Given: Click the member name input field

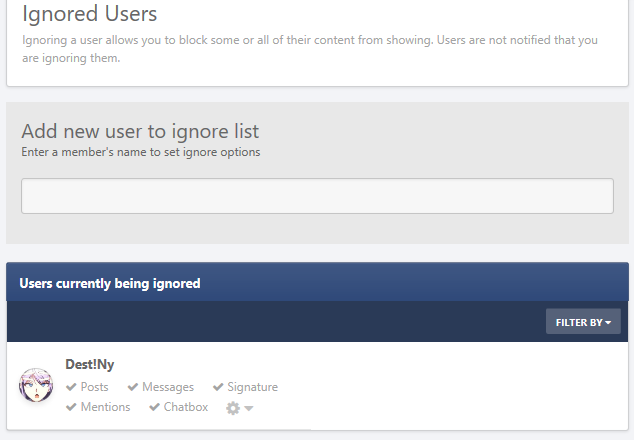Looking at the screenshot, I should tap(317, 196).
